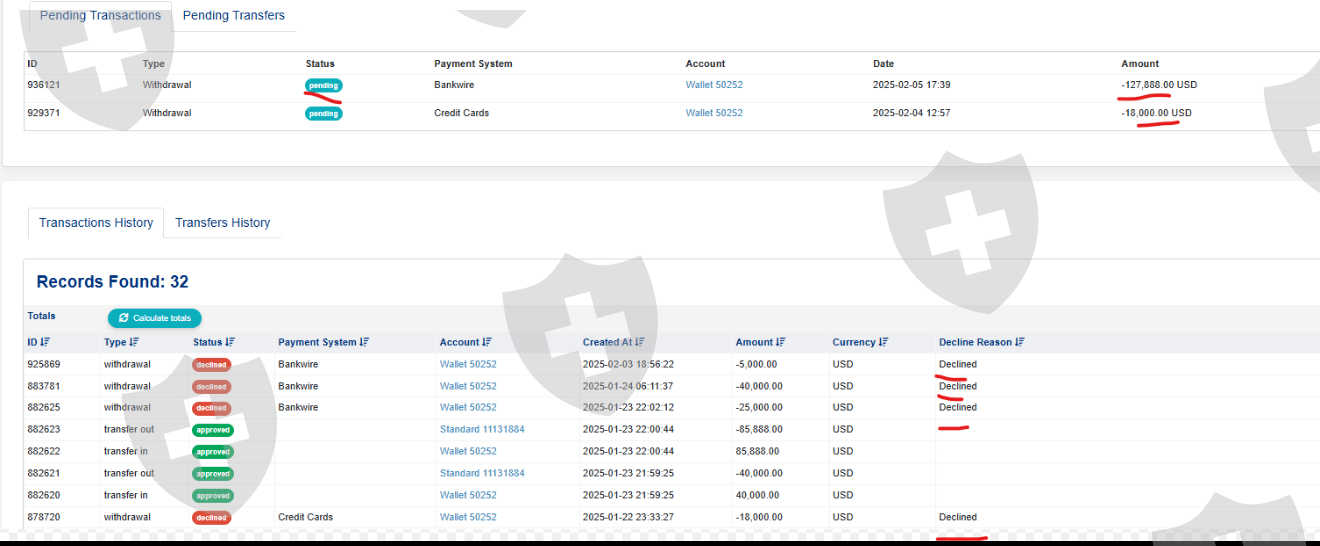Viewport: 1320px width, 546px height.
Task: Click the pending status badge of withdrawal 936121
Action: click(323, 85)
